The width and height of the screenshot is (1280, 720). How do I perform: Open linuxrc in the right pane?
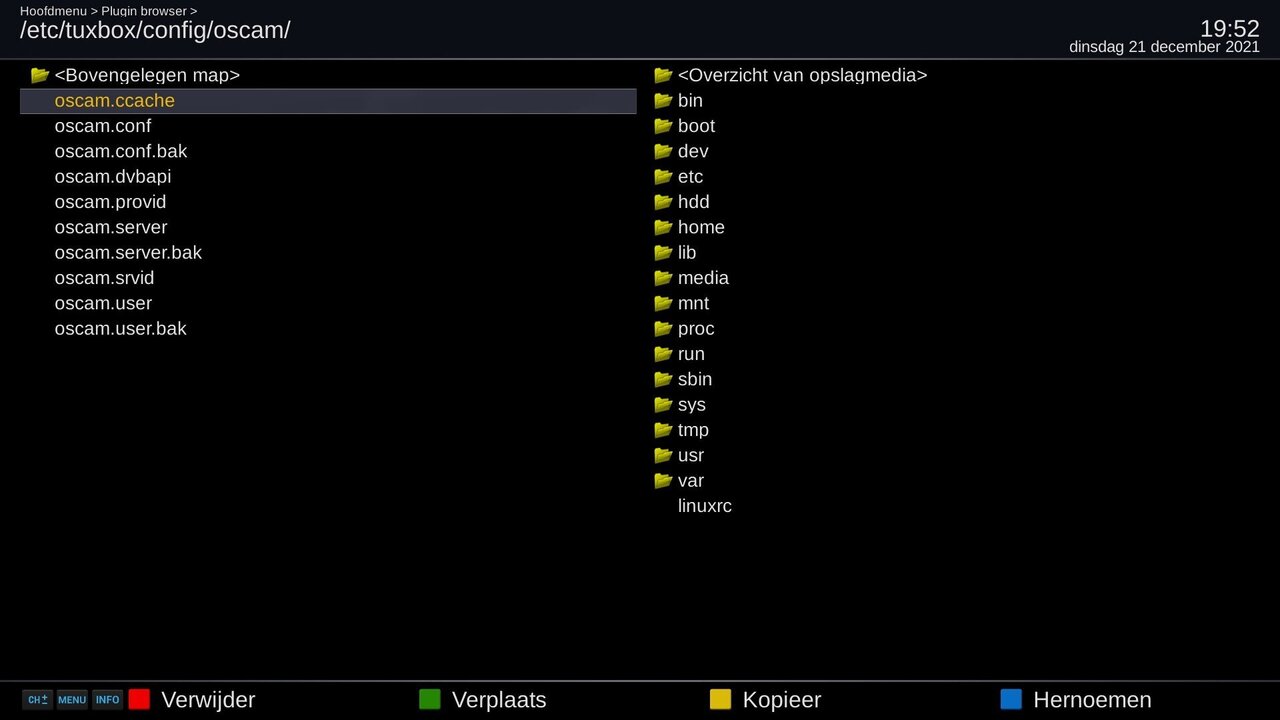click(704, 506)
